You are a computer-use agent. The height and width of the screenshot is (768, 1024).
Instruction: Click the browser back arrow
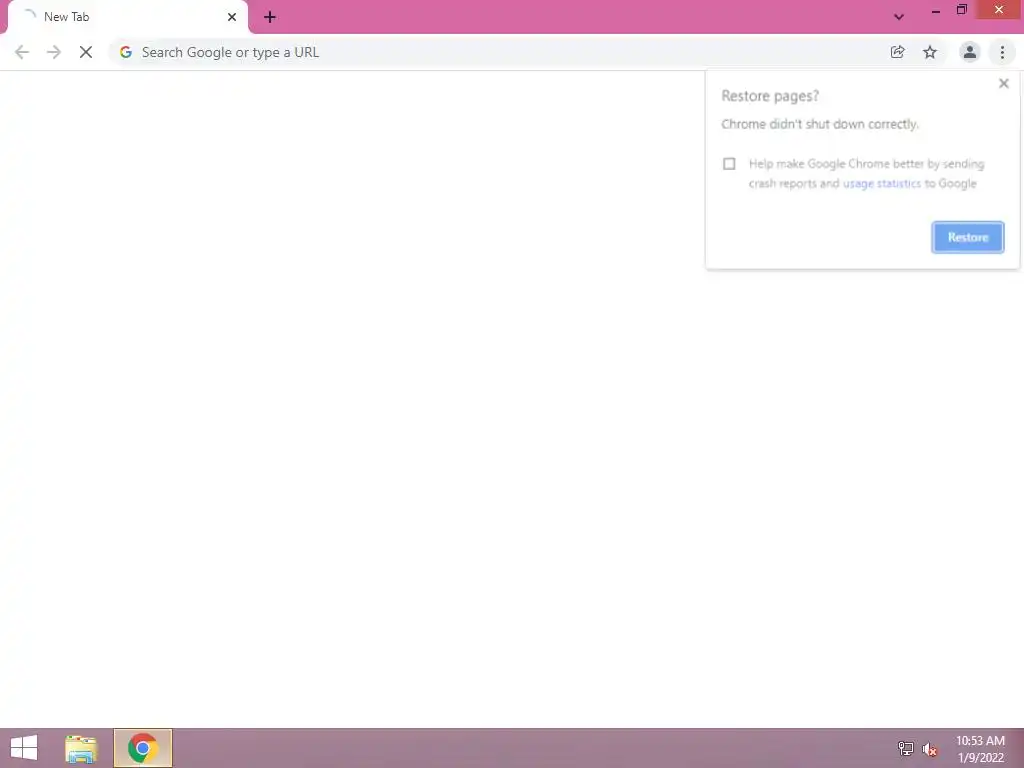22,52
